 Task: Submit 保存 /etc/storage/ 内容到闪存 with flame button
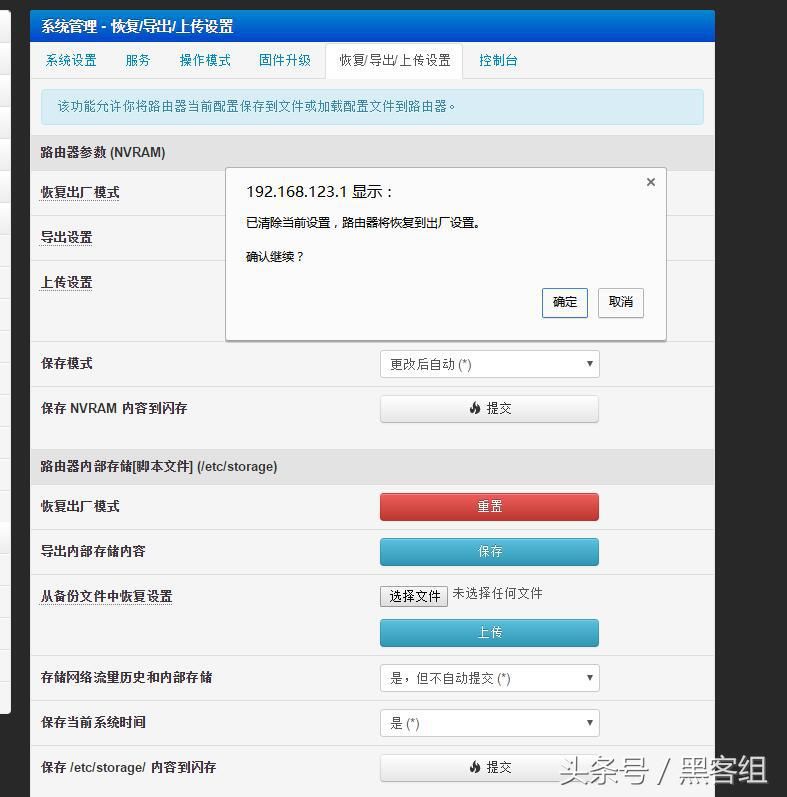click(490, 768)
